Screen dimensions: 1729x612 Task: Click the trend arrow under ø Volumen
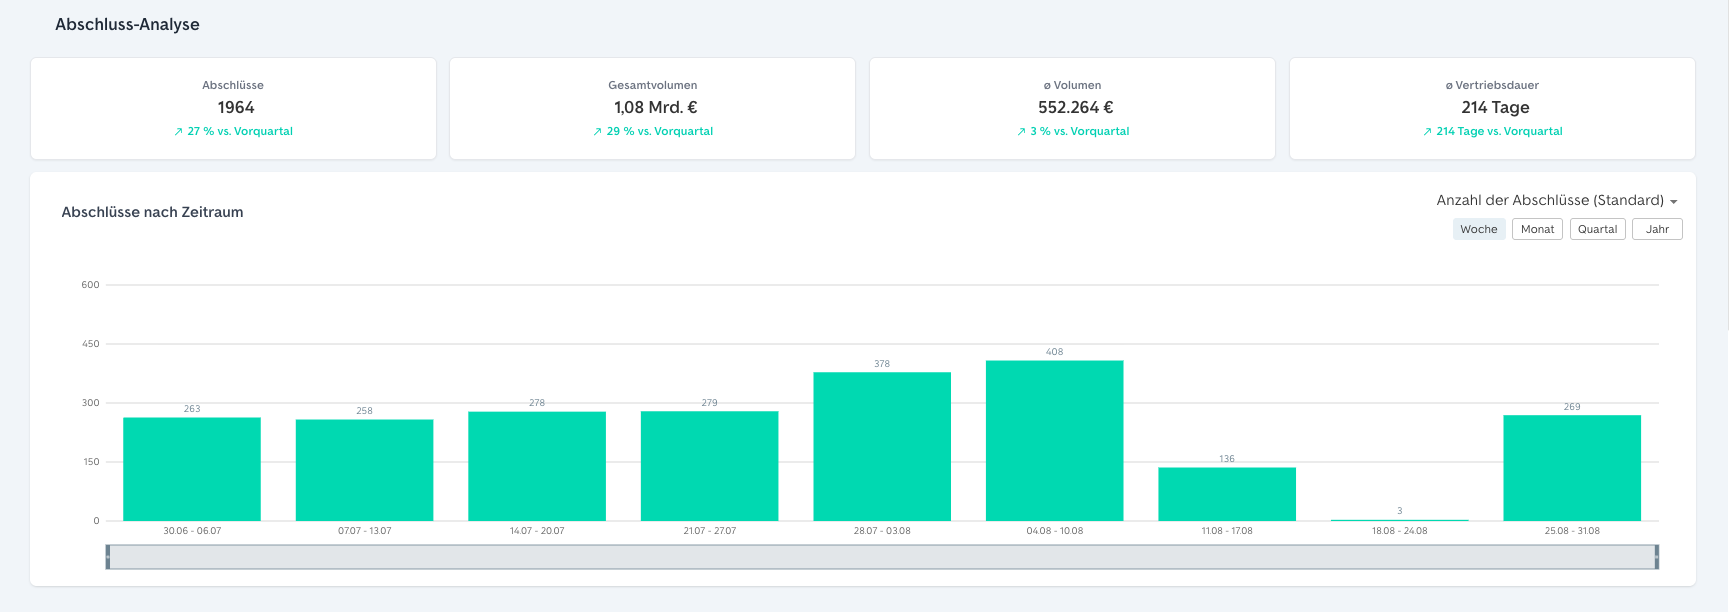click(x=1021, y=132)
